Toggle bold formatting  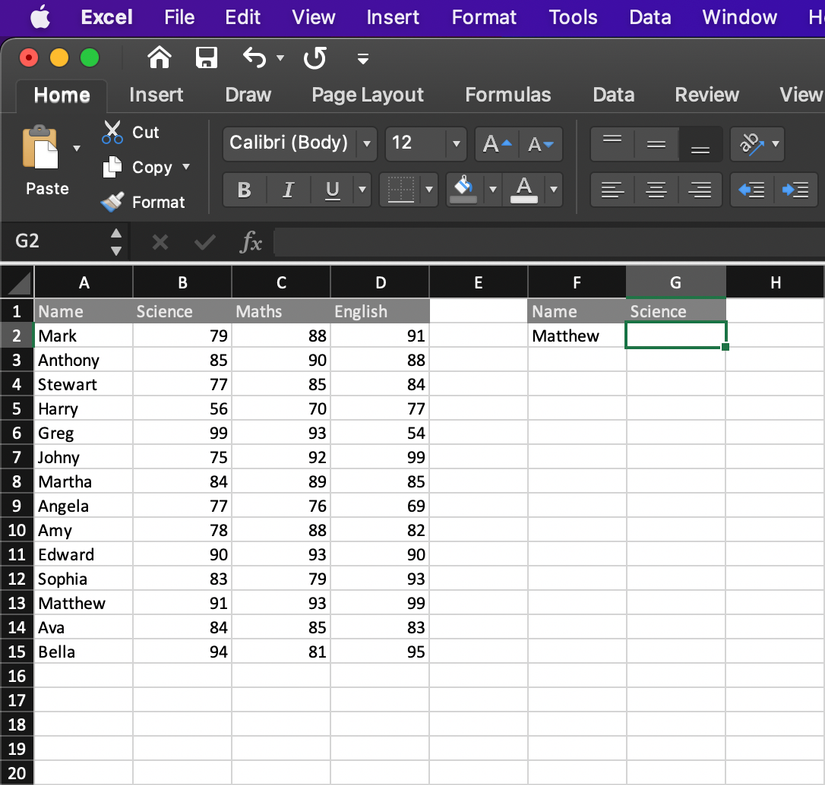click(x=244, y=188)
